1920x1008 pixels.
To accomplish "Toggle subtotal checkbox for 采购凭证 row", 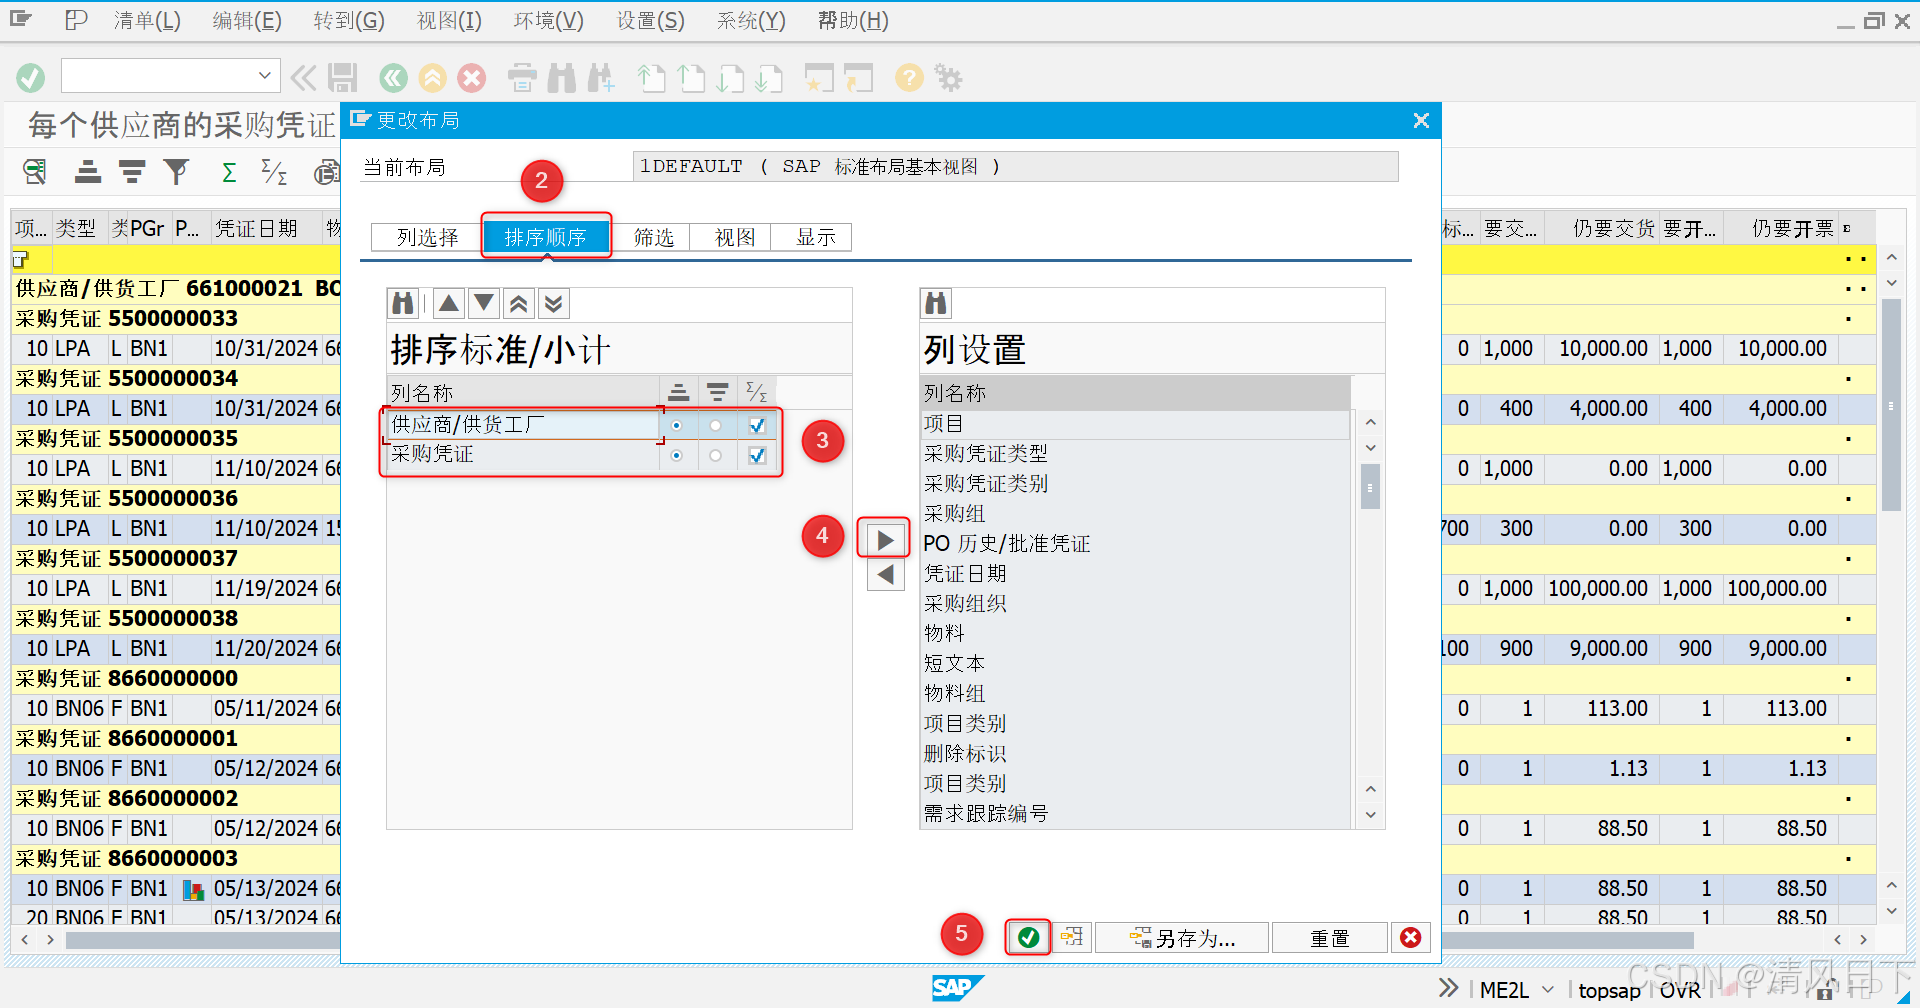I will 757,455.
